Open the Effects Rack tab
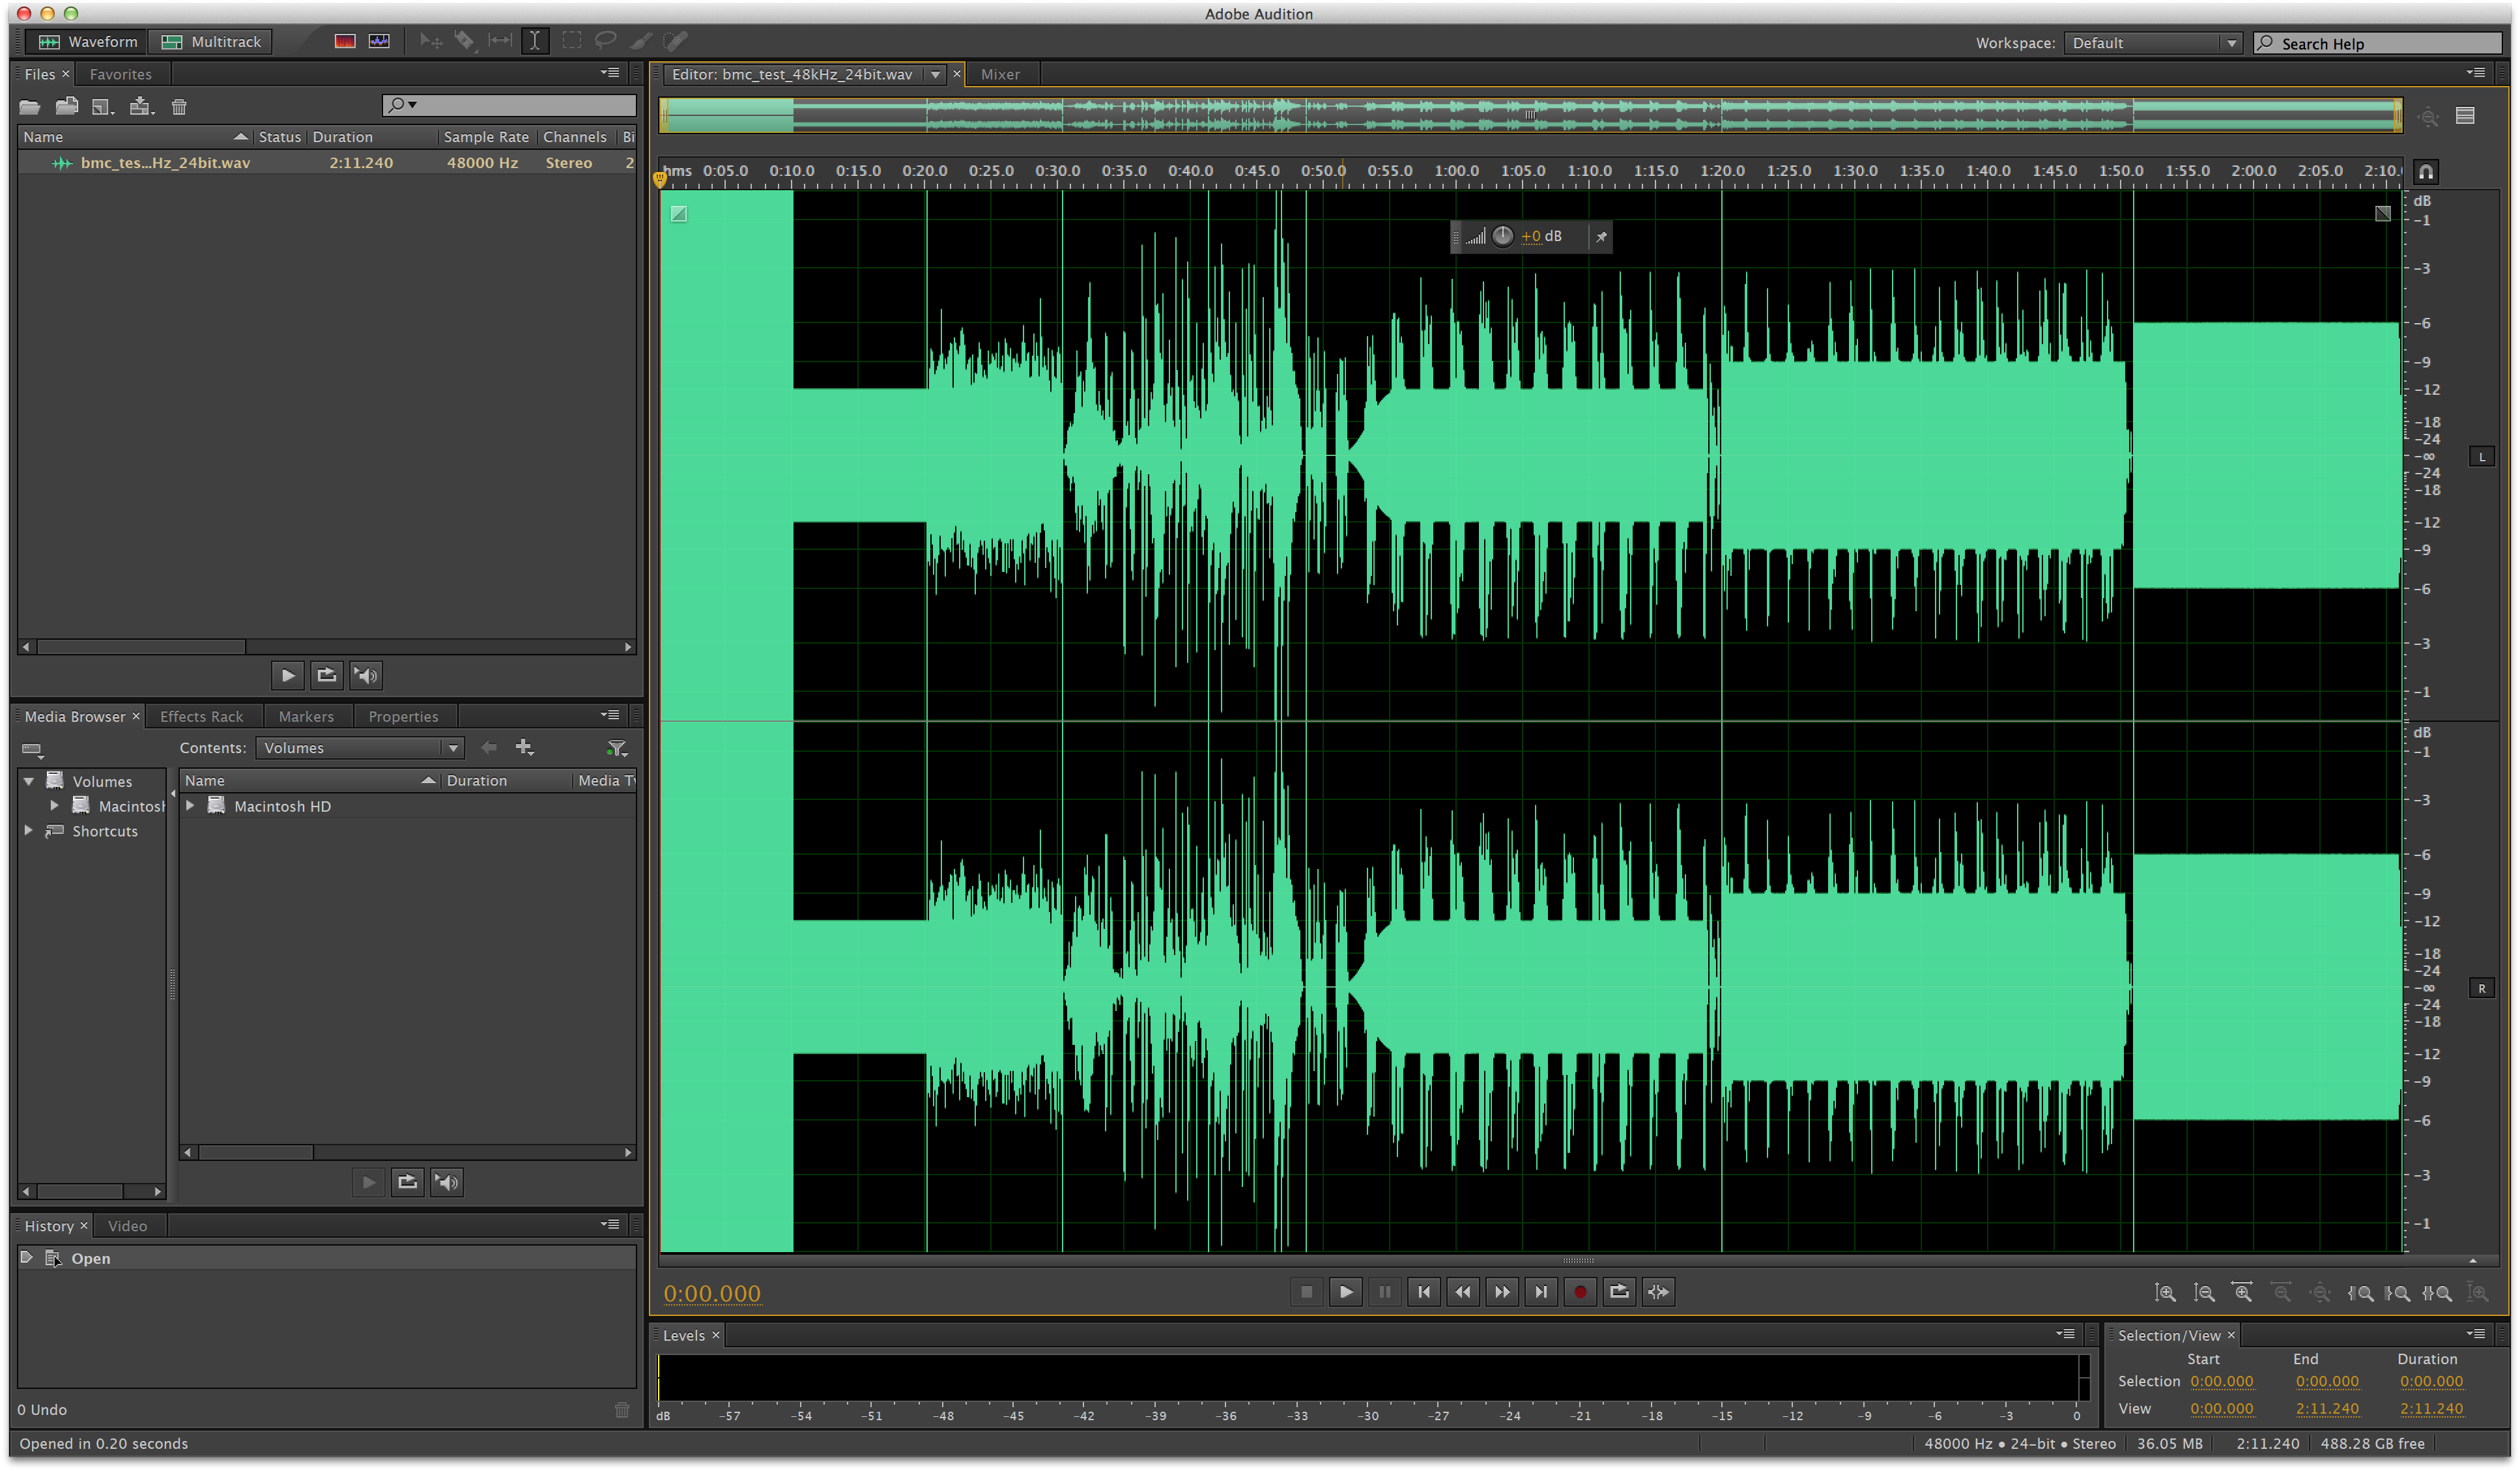2520x1471 pixels. [202, 717]
